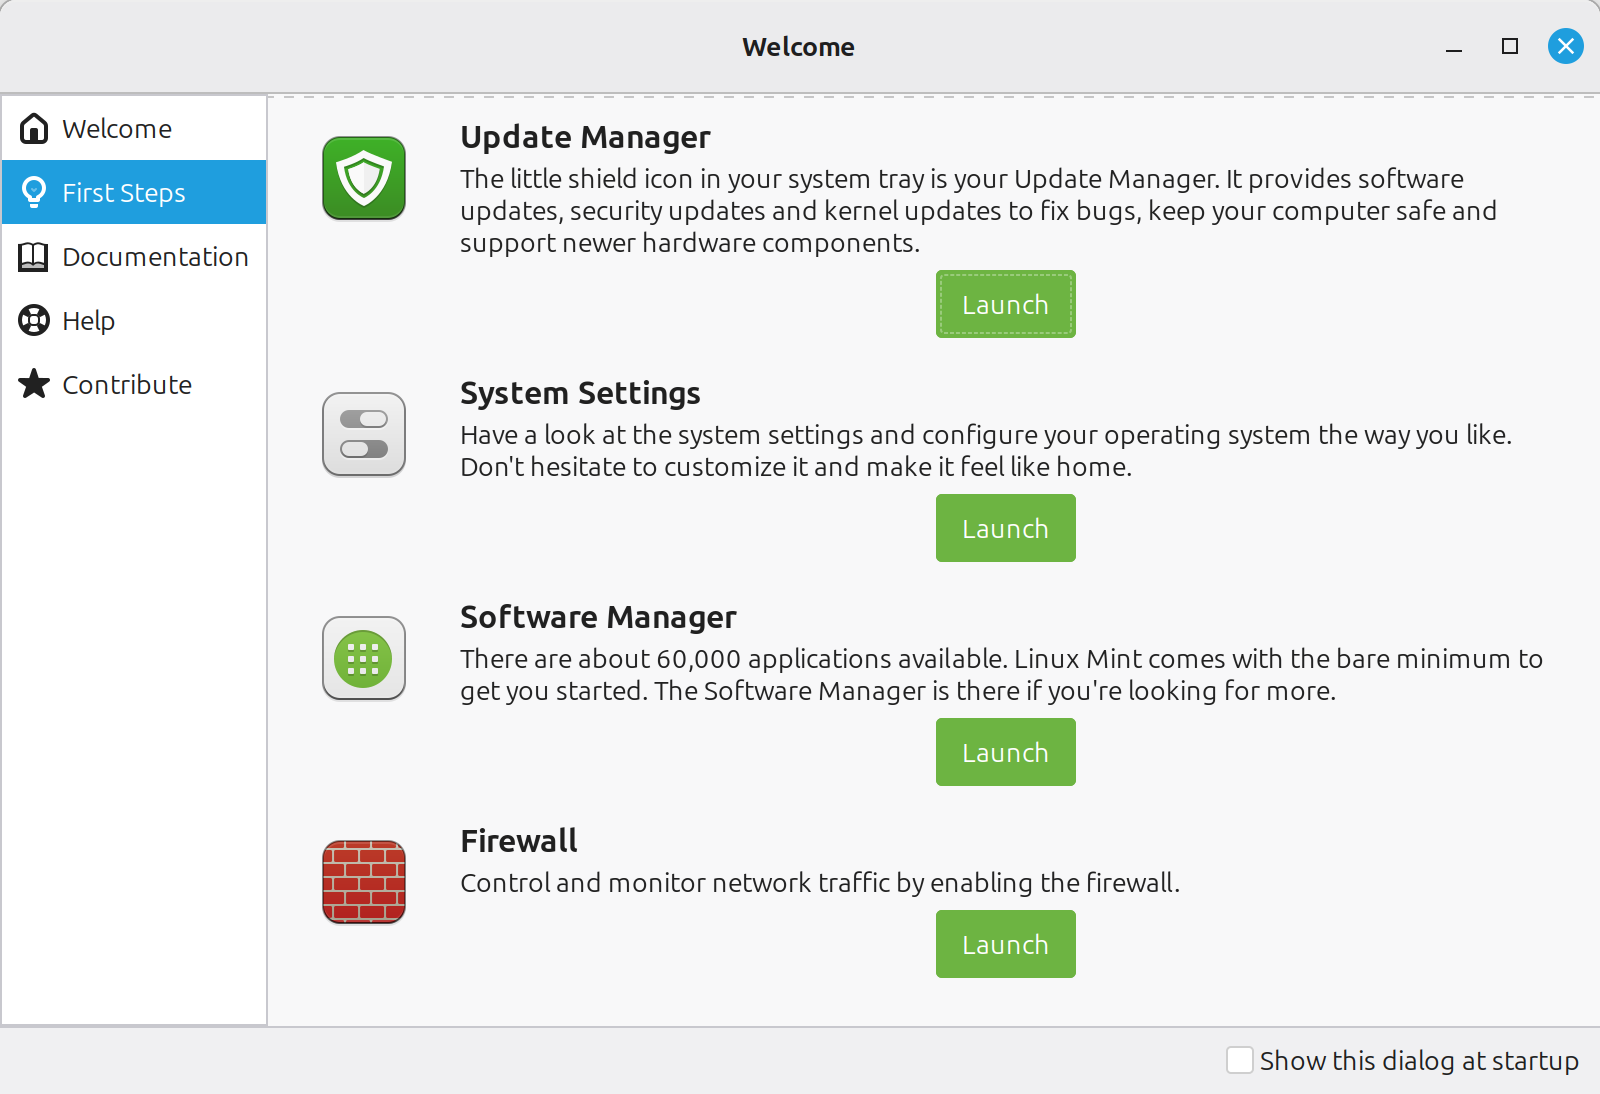Viewport: 1600px width, 1094px height.
Task: Click the lightbulb icon beside First Steps
Action: click(34, 192)
